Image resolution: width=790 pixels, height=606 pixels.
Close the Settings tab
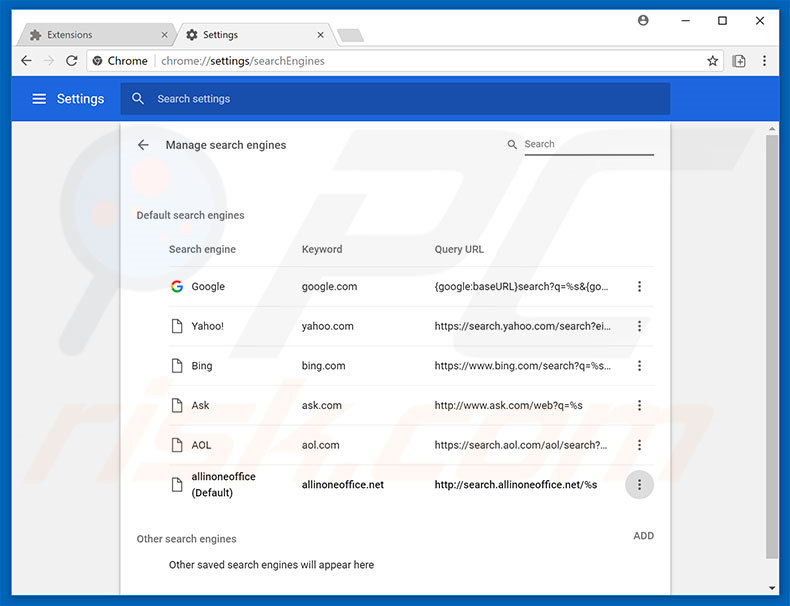(320, 35)
